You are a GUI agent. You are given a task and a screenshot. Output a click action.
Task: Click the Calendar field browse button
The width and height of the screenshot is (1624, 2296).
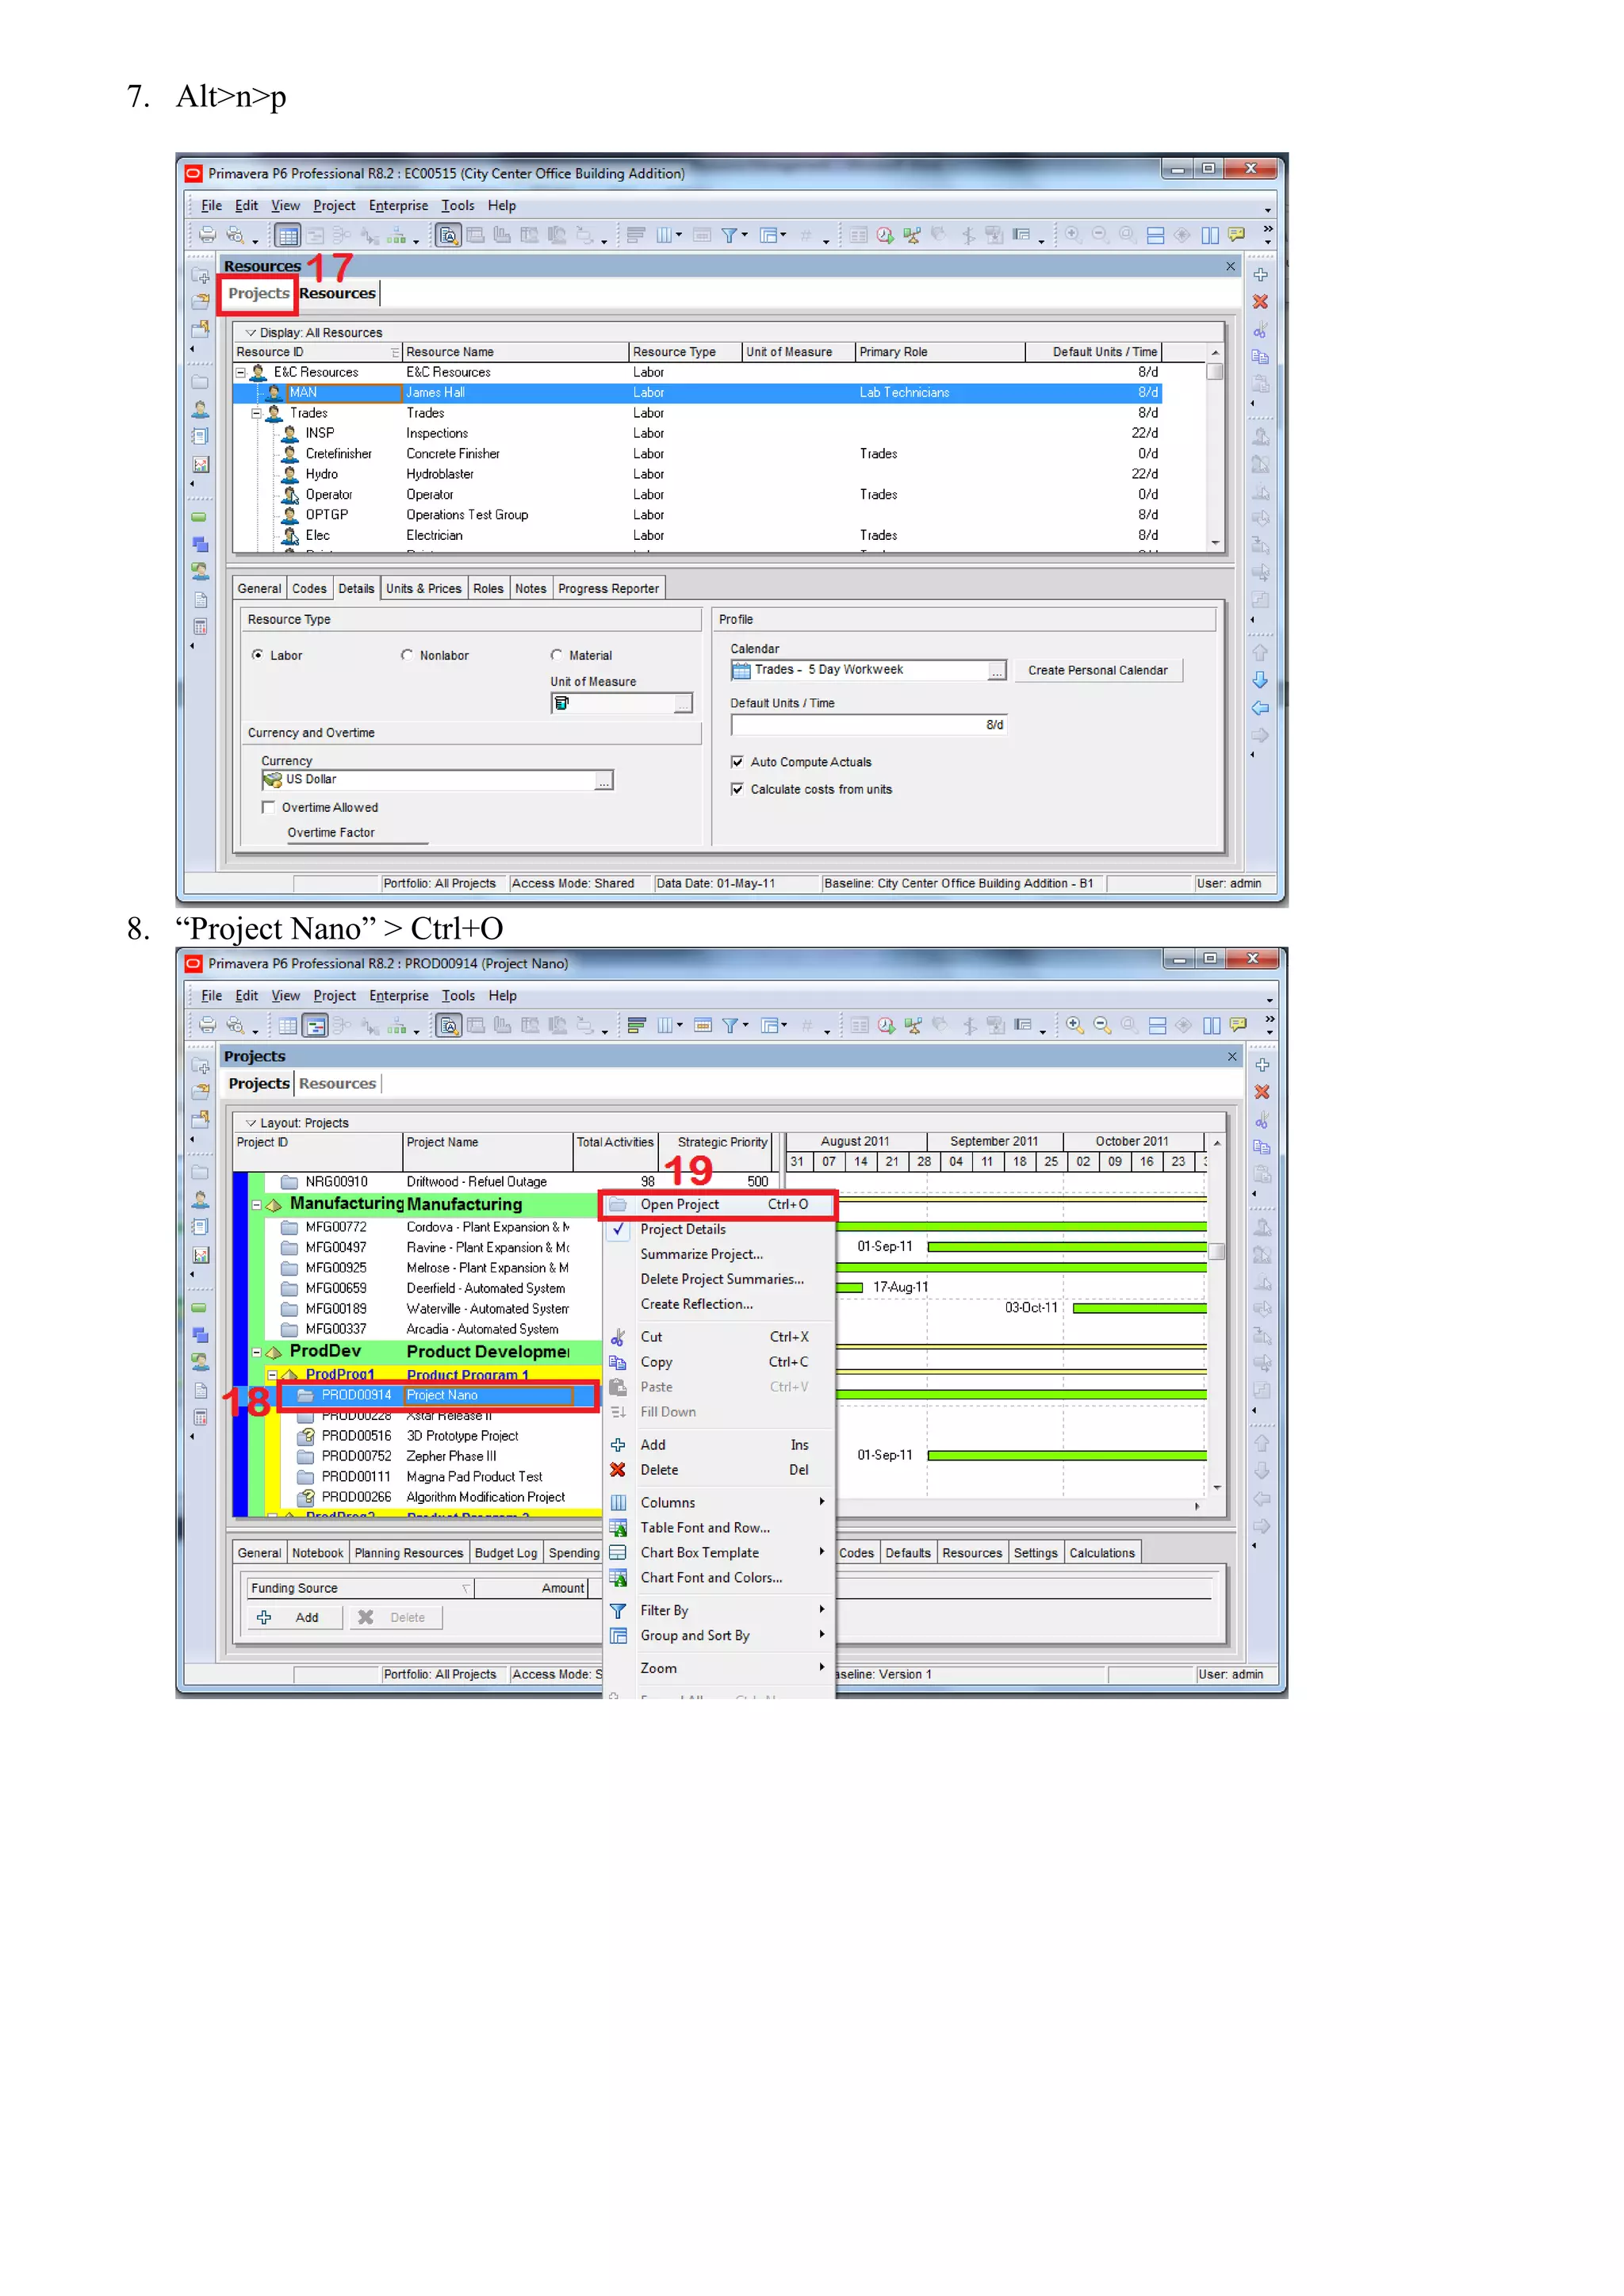pos(997,671)
